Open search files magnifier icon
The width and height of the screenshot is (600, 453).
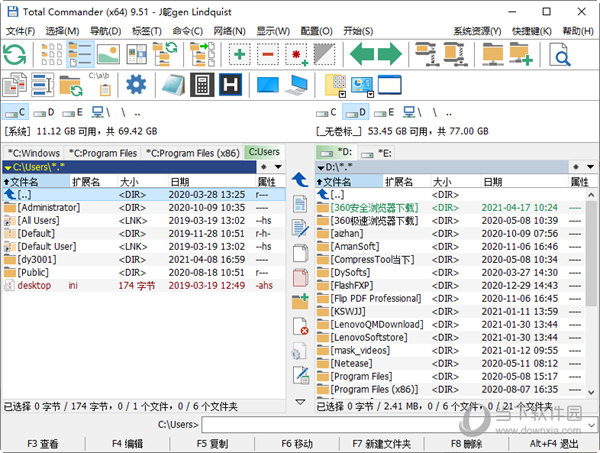point(559,55)
